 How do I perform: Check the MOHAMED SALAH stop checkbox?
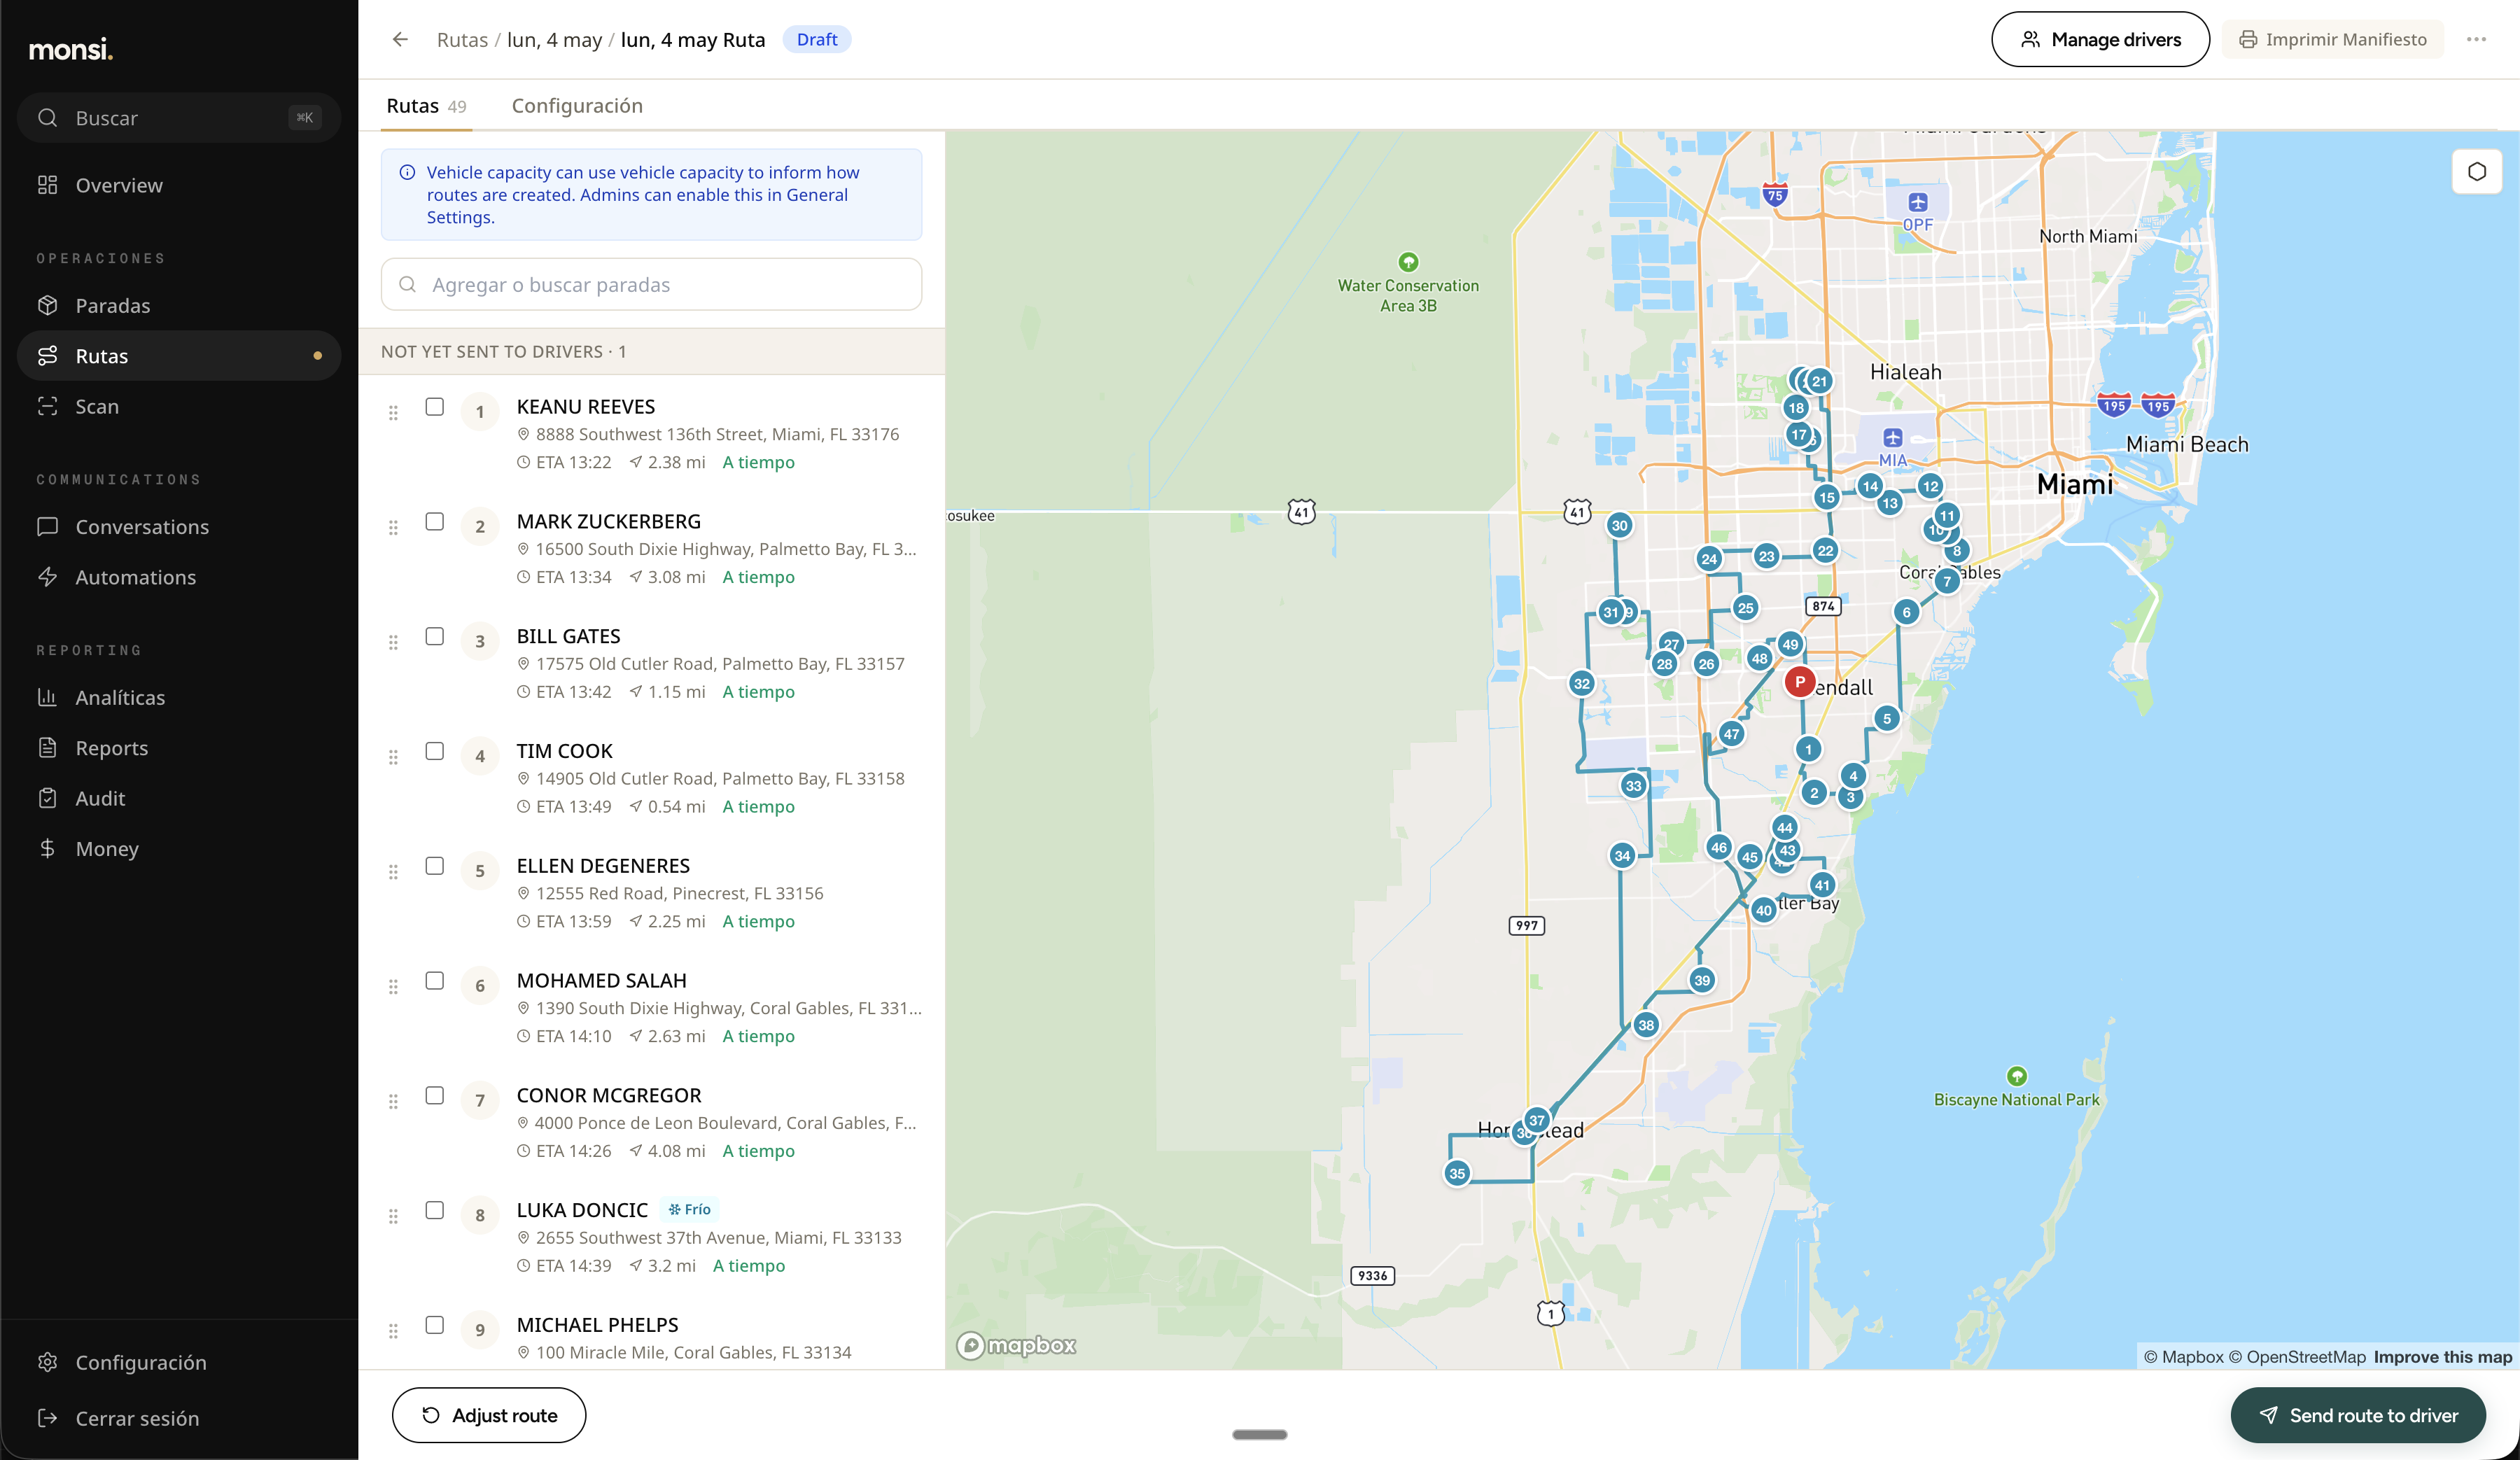434,981
